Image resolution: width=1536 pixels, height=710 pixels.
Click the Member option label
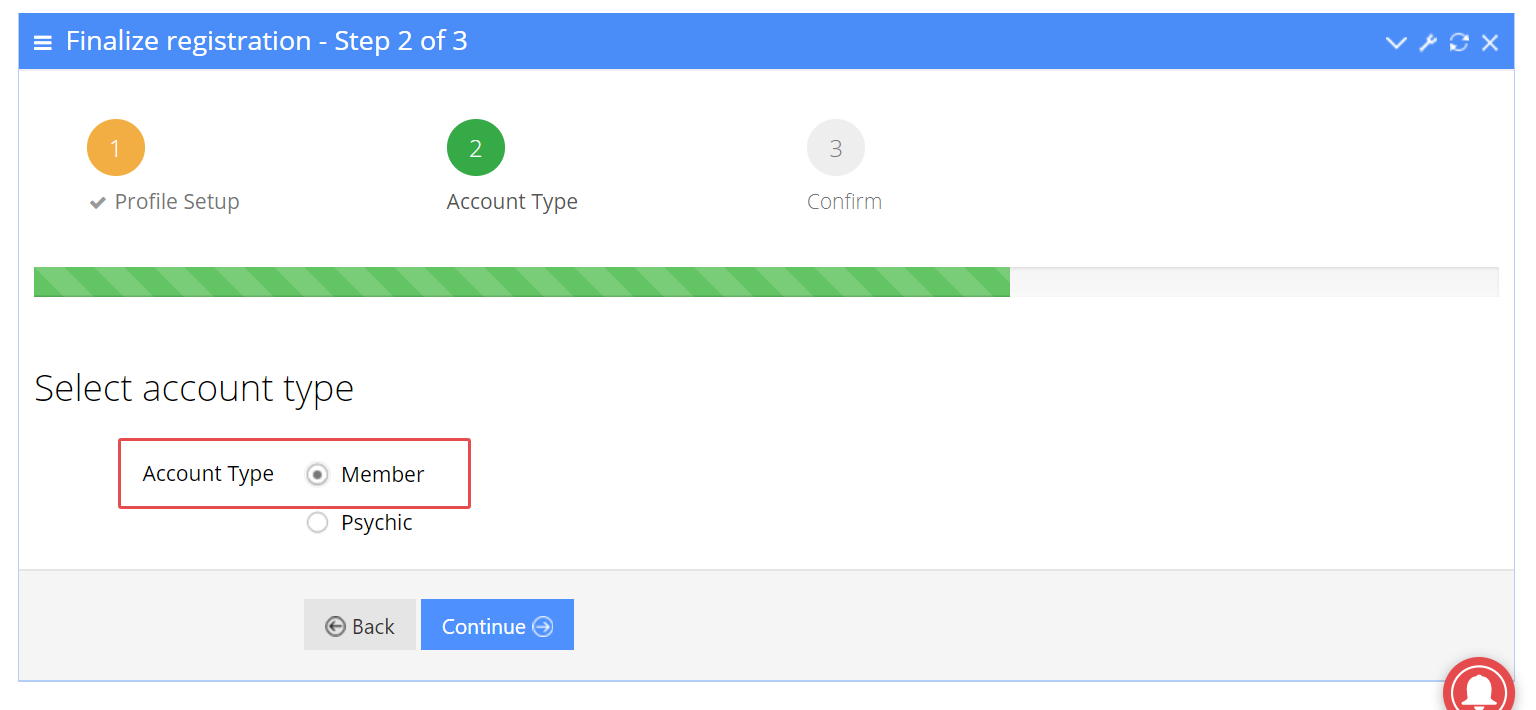pos(383,475)
